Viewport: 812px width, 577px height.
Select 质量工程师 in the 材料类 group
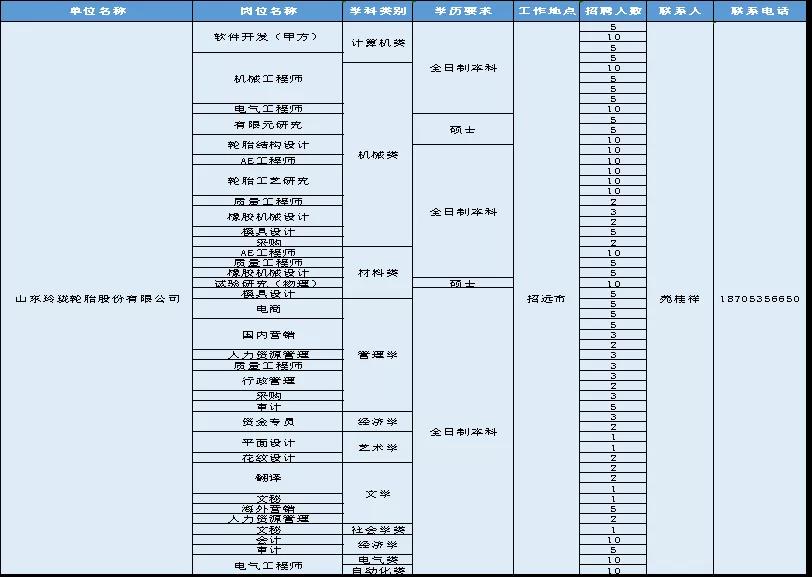coord(268,263)
